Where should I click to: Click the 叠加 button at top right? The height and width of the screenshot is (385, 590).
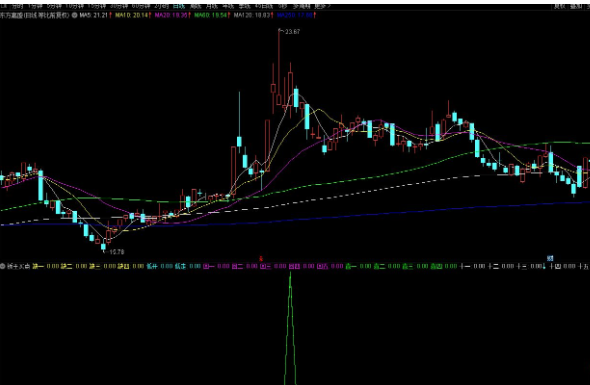click(x=576, y=6)
